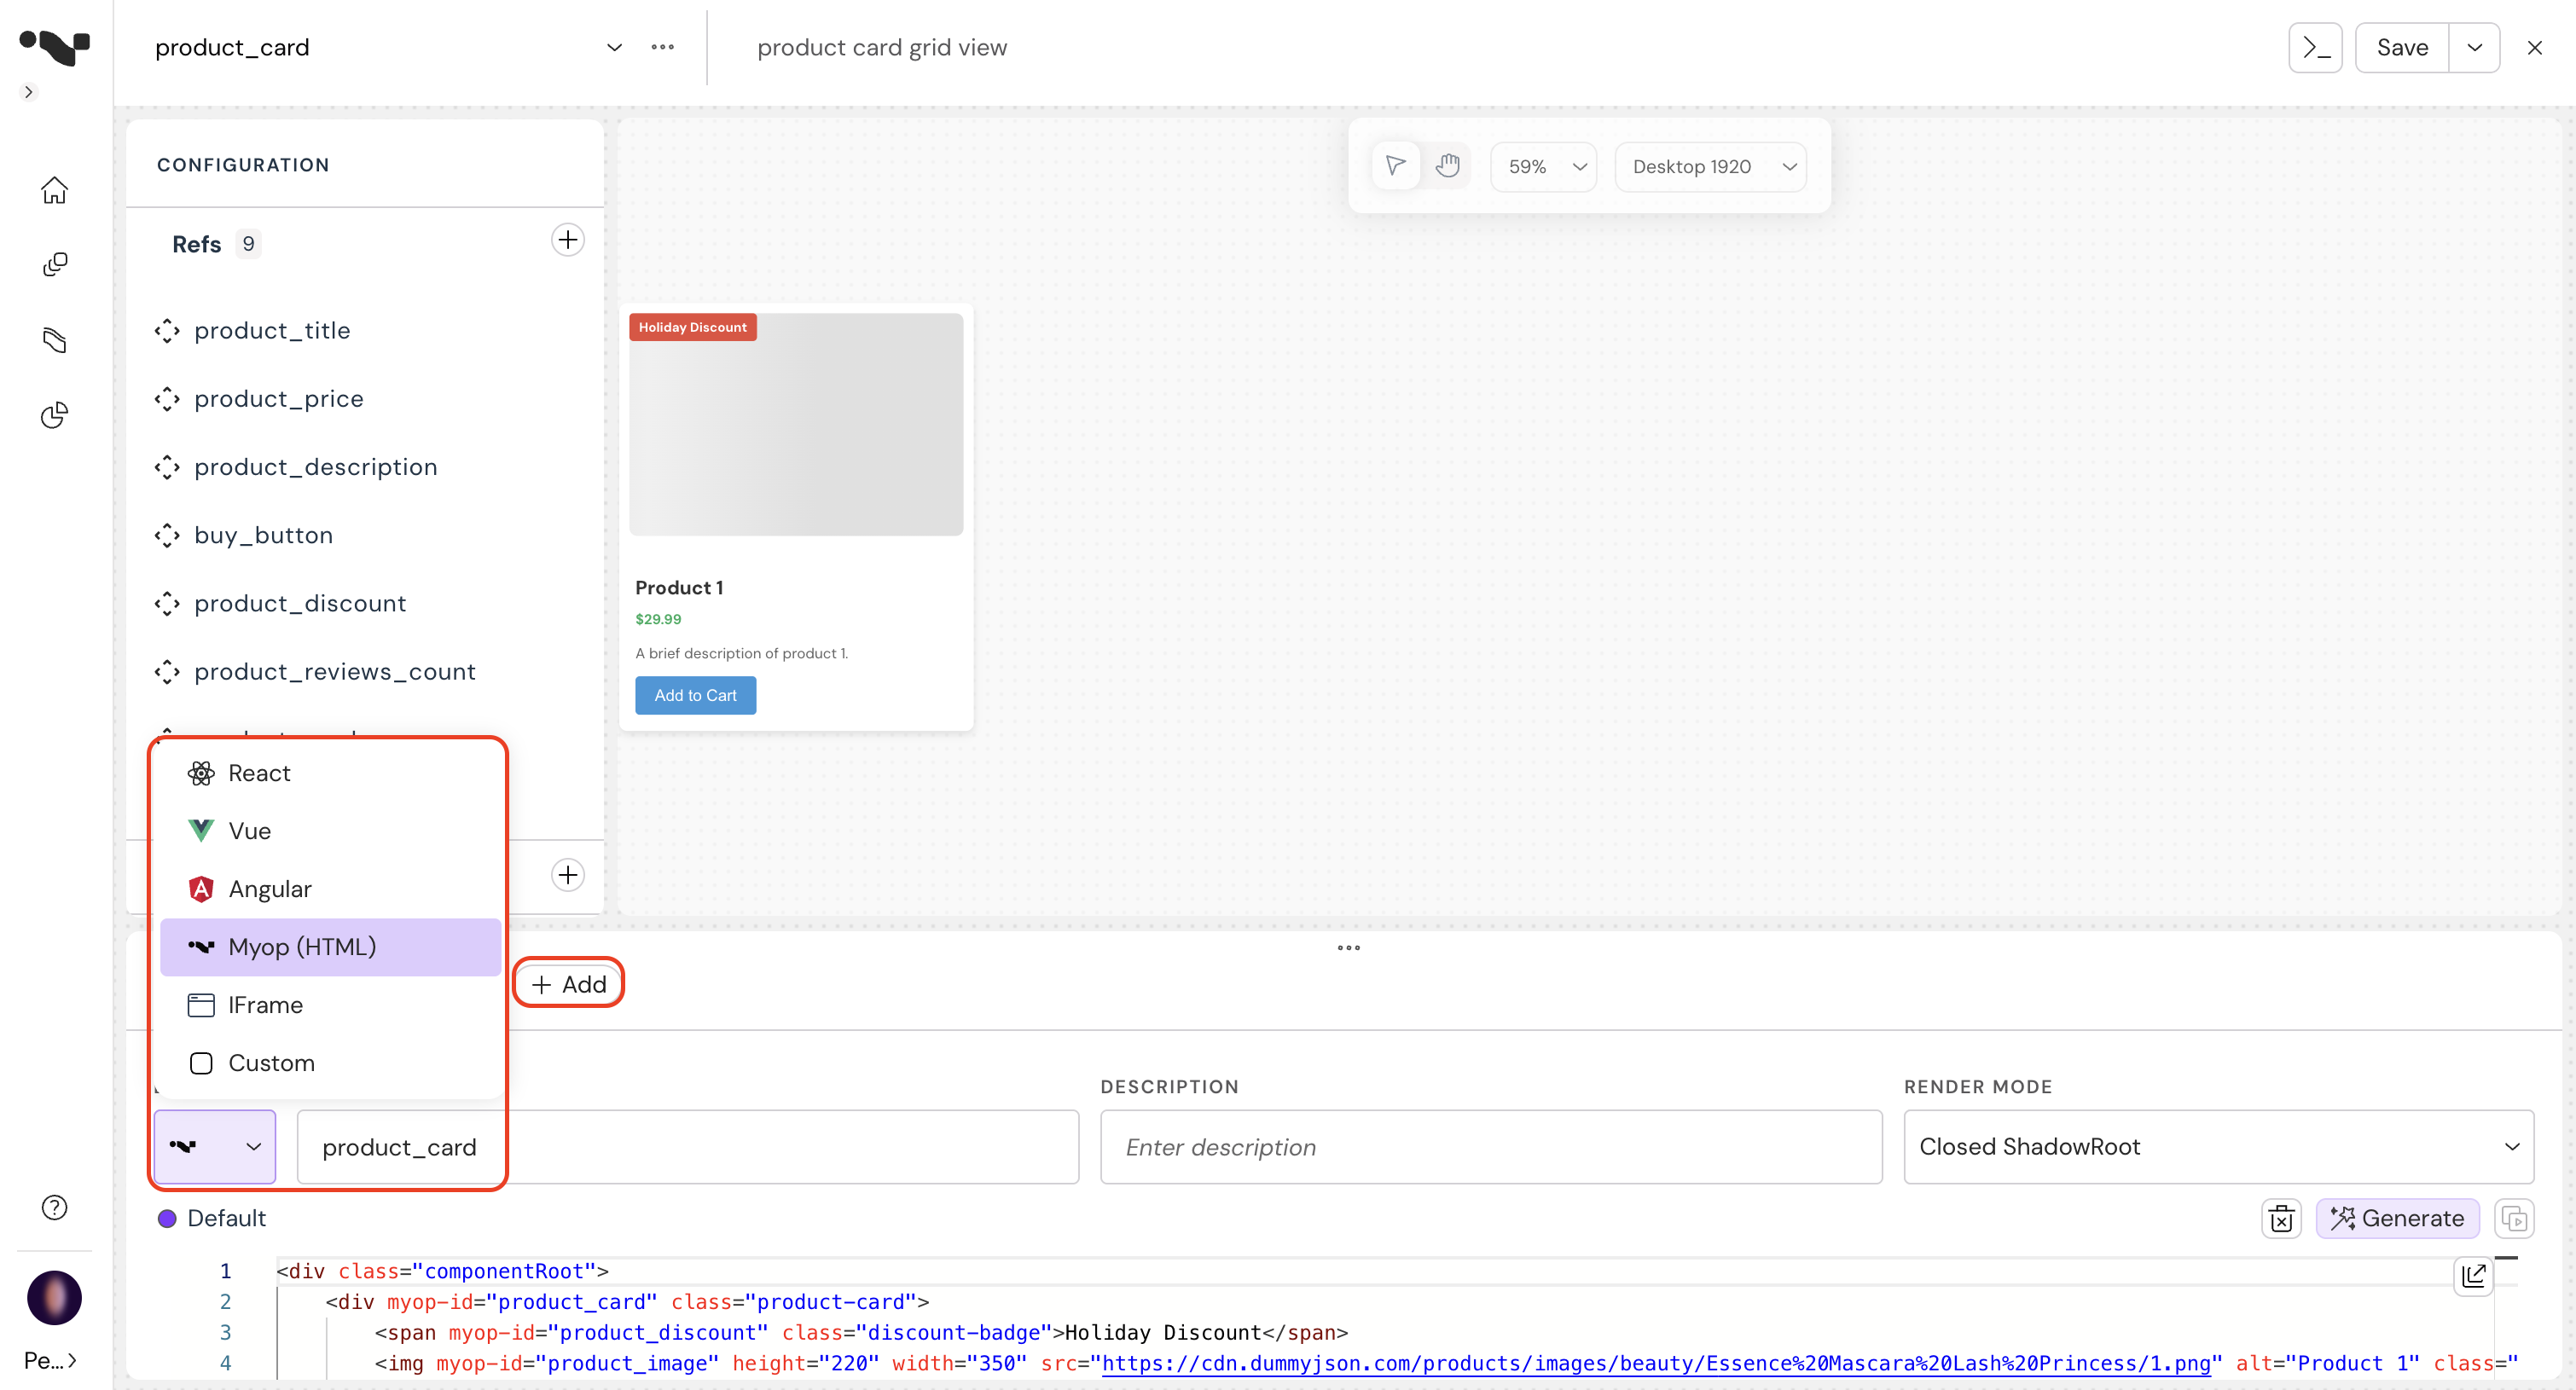Click the Add to Cart preview button
Viewport: 2576px width, 1390px height.
695,695
